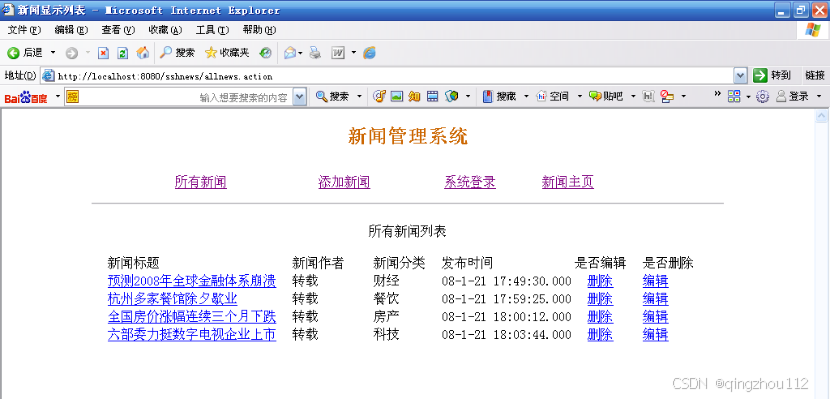
Task: Open the Favorites (收藏夹) star button
Action: tap(227, 52)
